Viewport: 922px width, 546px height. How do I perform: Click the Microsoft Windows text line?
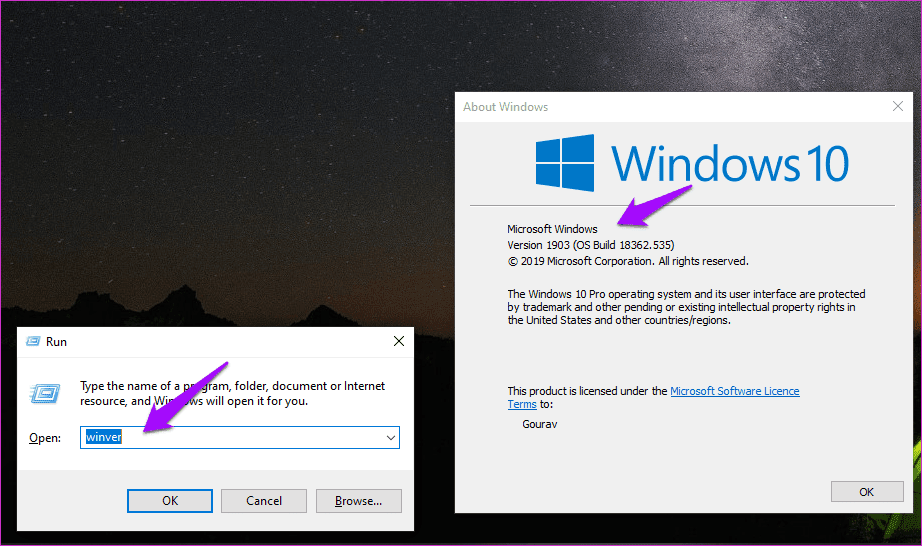[x=552, y=229]
